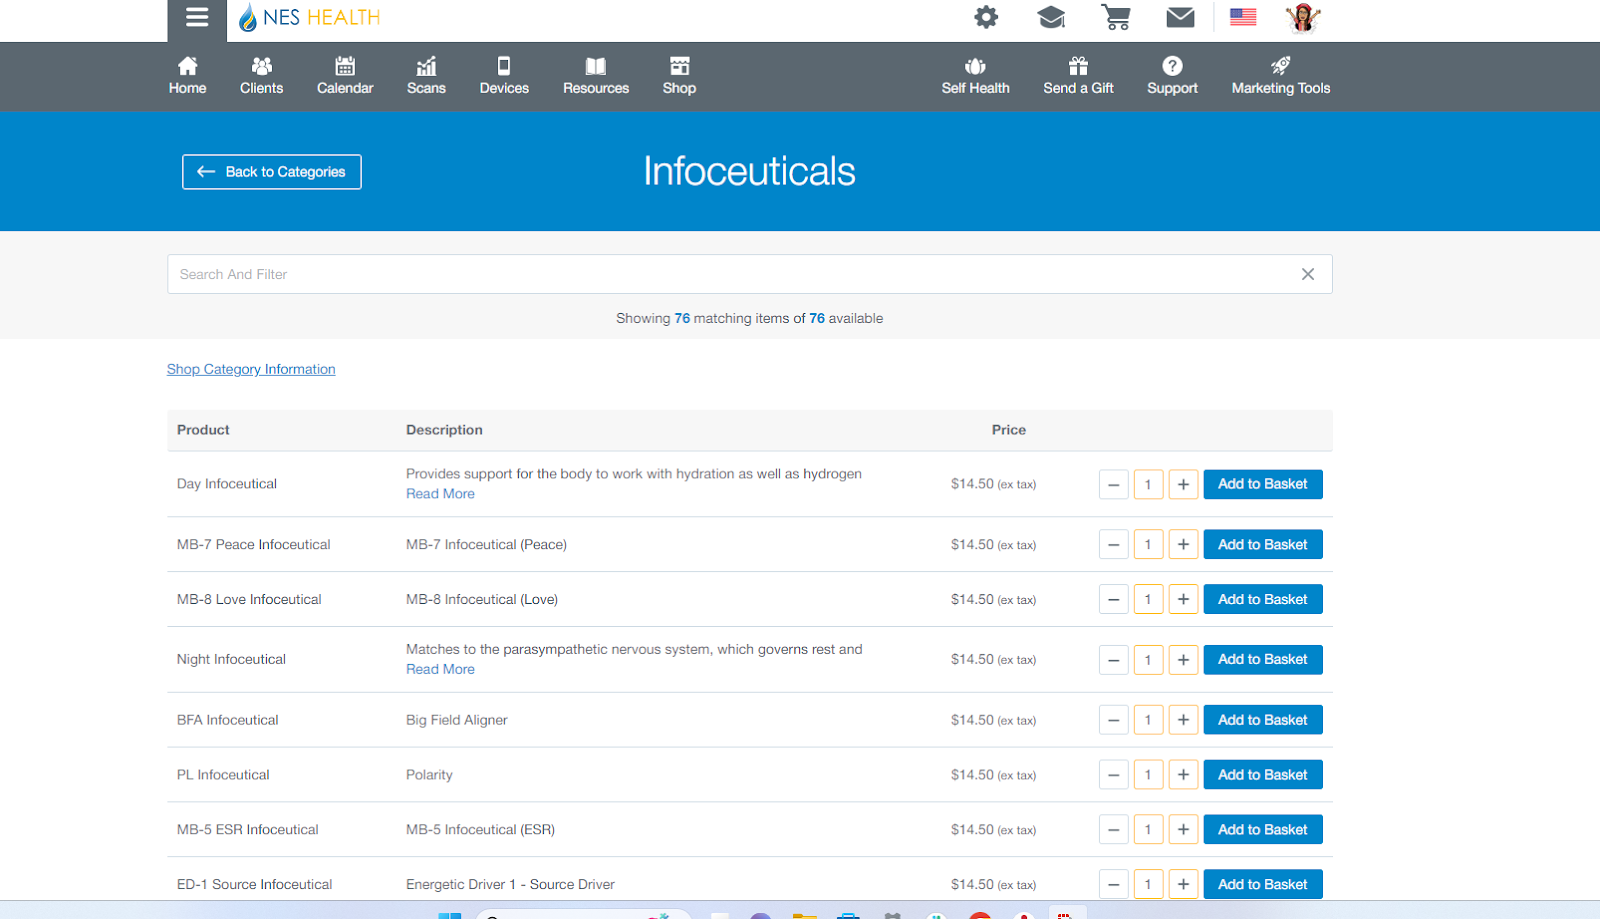The width and height of the screenshot is (1600, 919).
Task: Open the shopping cart icon
Action: 1116,17
